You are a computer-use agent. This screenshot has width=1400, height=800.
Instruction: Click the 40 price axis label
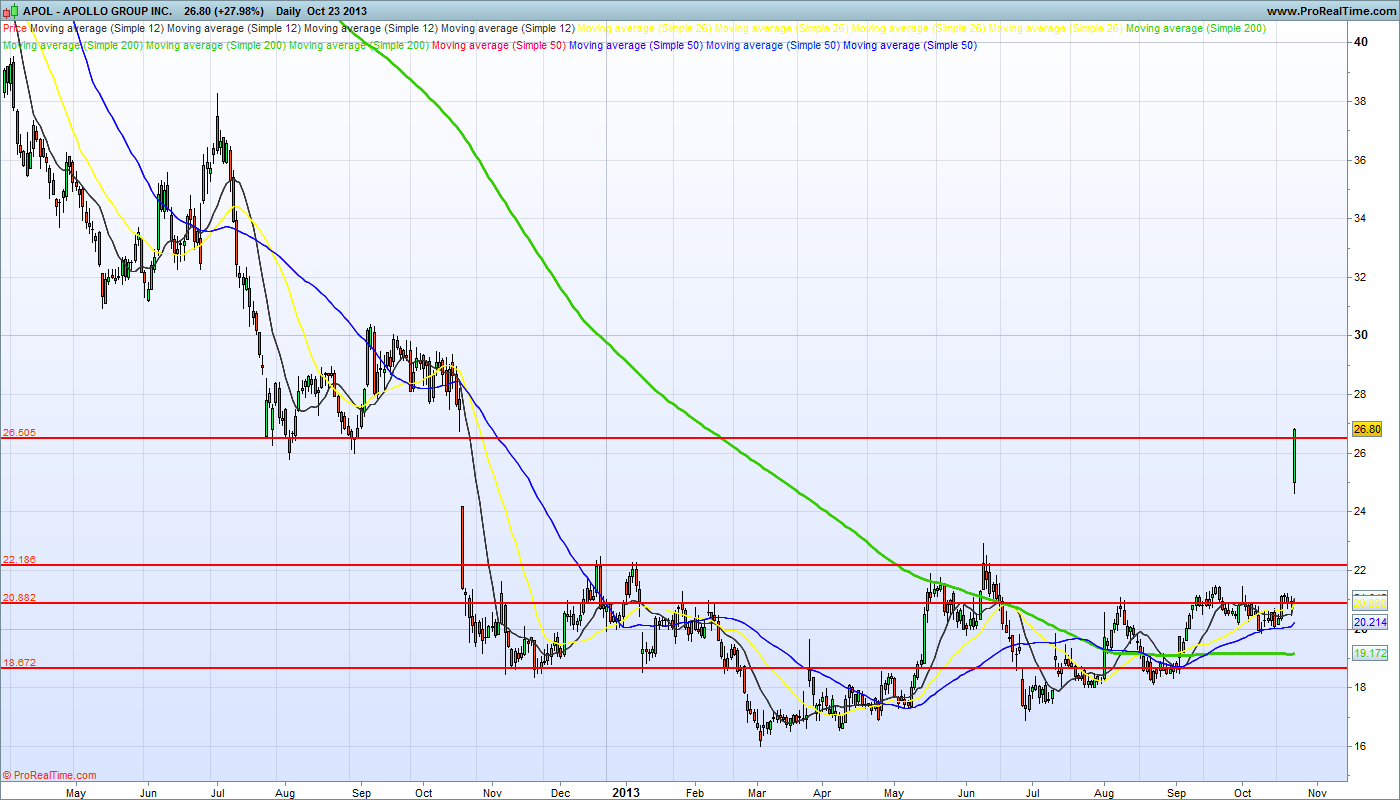click(1361, 42)
